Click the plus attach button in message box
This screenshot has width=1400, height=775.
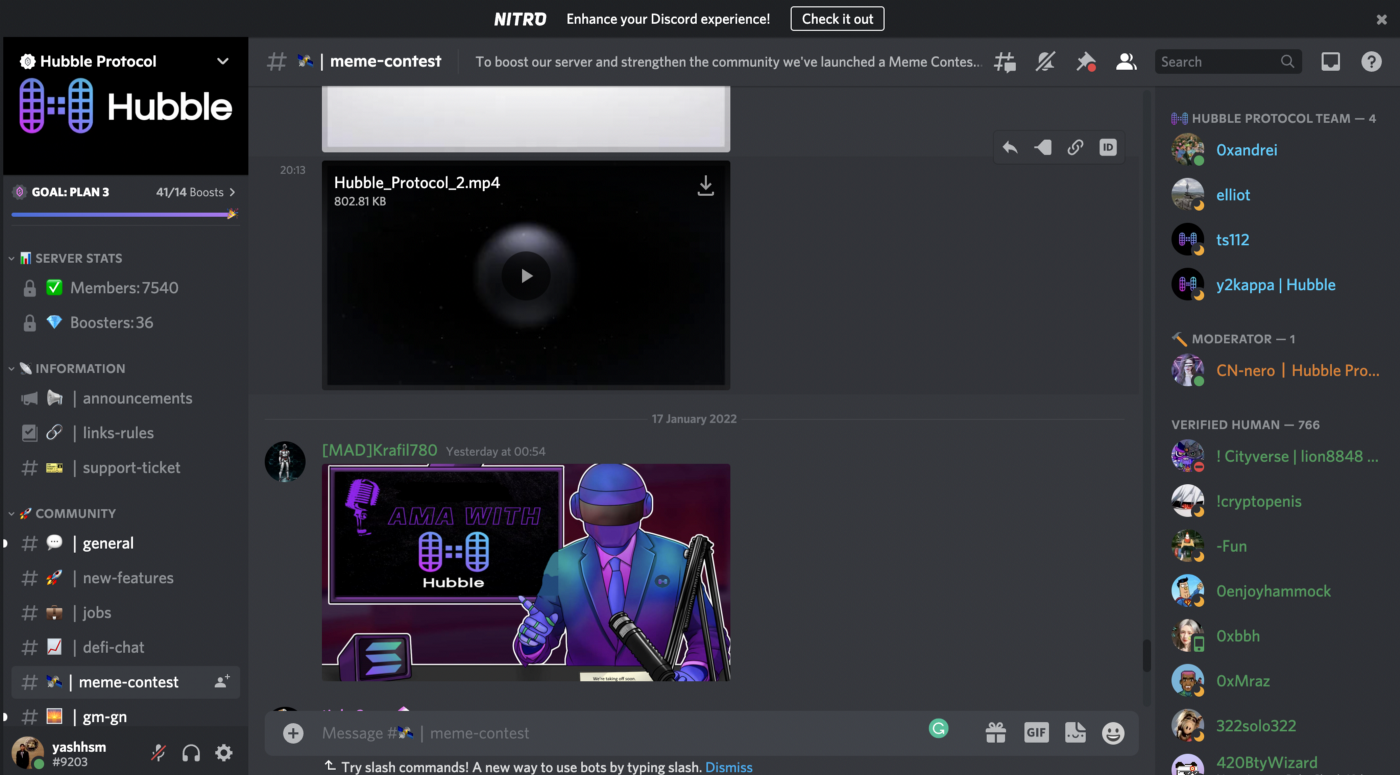[293, 733]
